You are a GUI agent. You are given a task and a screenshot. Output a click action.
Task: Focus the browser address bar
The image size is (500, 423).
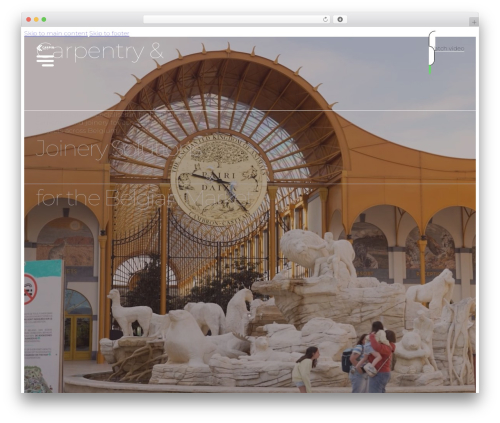(x=237, y=20)
